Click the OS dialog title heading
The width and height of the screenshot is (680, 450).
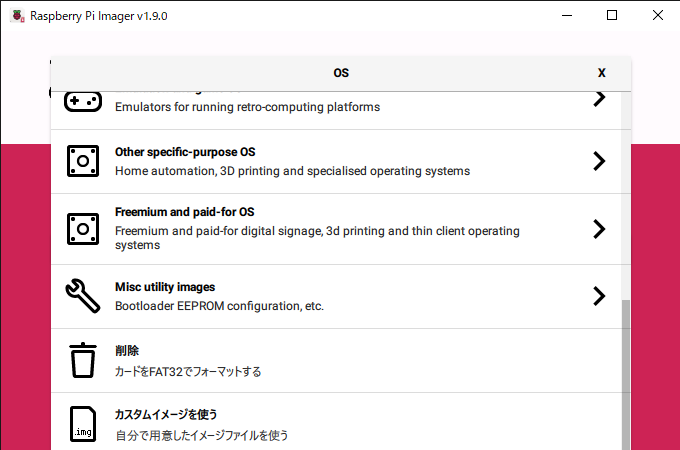[x=341, y=73]
